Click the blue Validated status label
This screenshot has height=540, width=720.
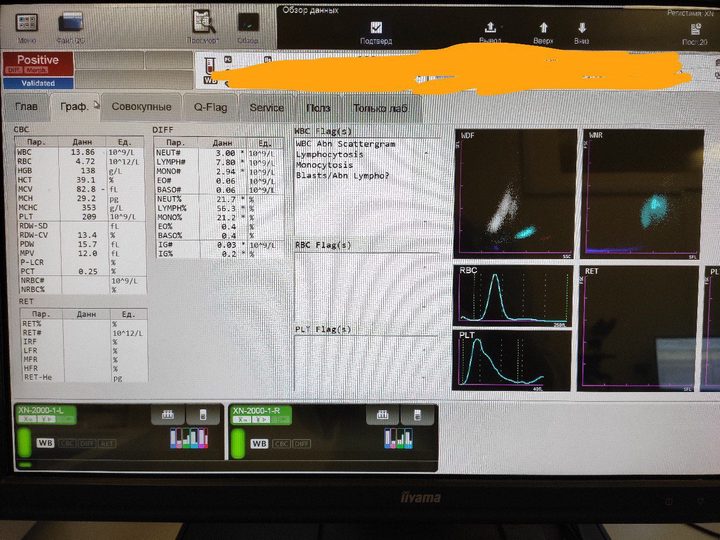point(38,83)
